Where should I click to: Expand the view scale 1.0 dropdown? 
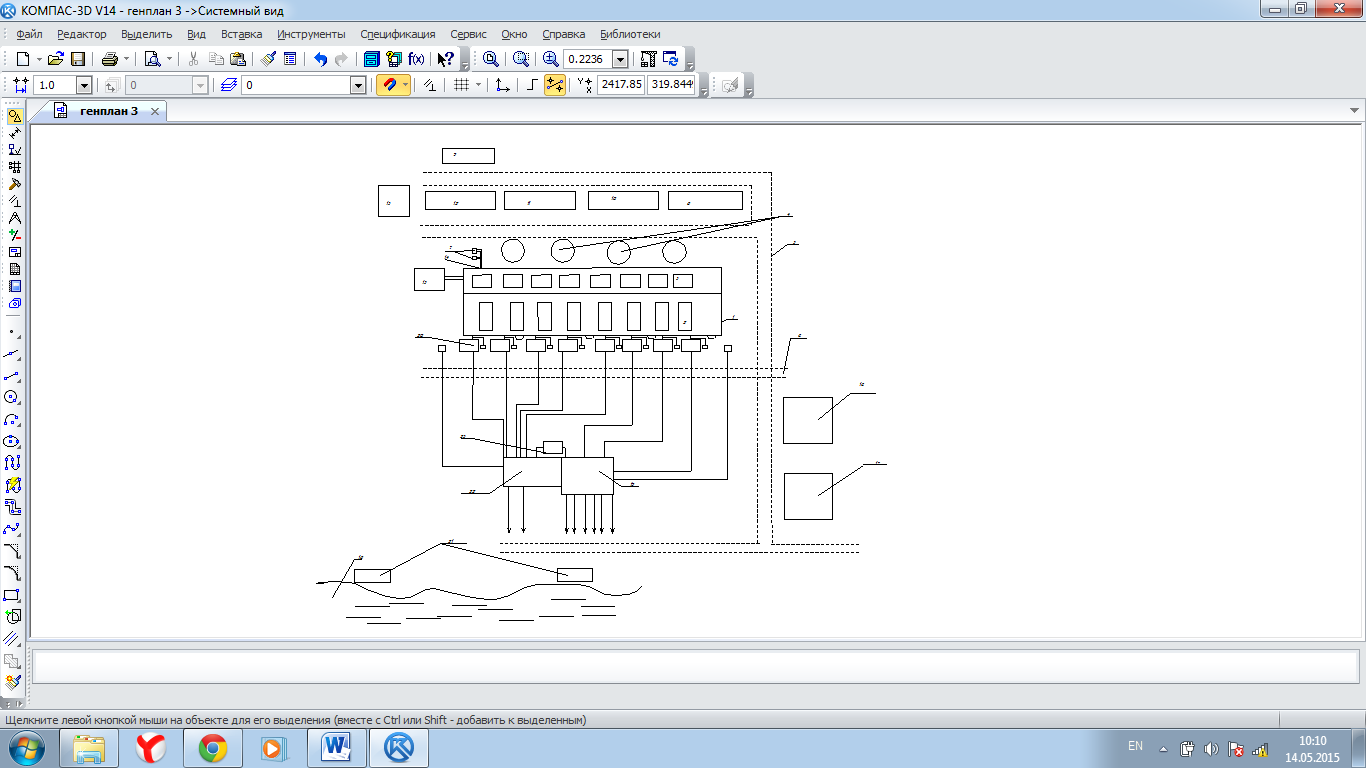(x=84, y=86)
